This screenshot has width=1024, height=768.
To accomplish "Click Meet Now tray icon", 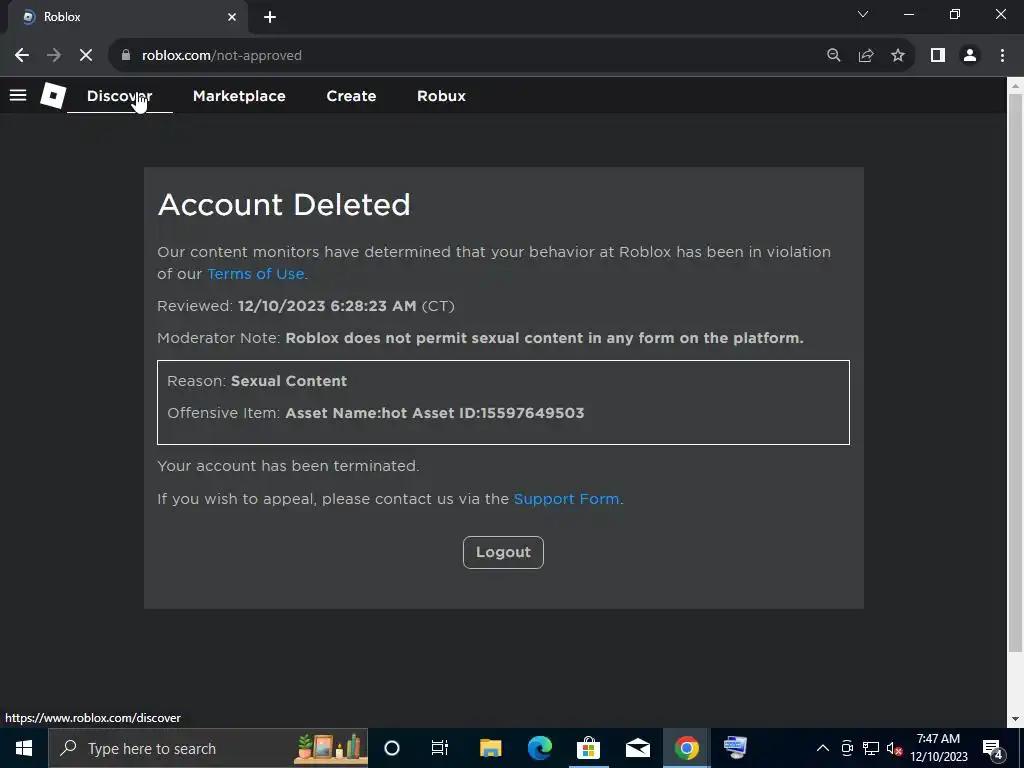I will (847, 748).
